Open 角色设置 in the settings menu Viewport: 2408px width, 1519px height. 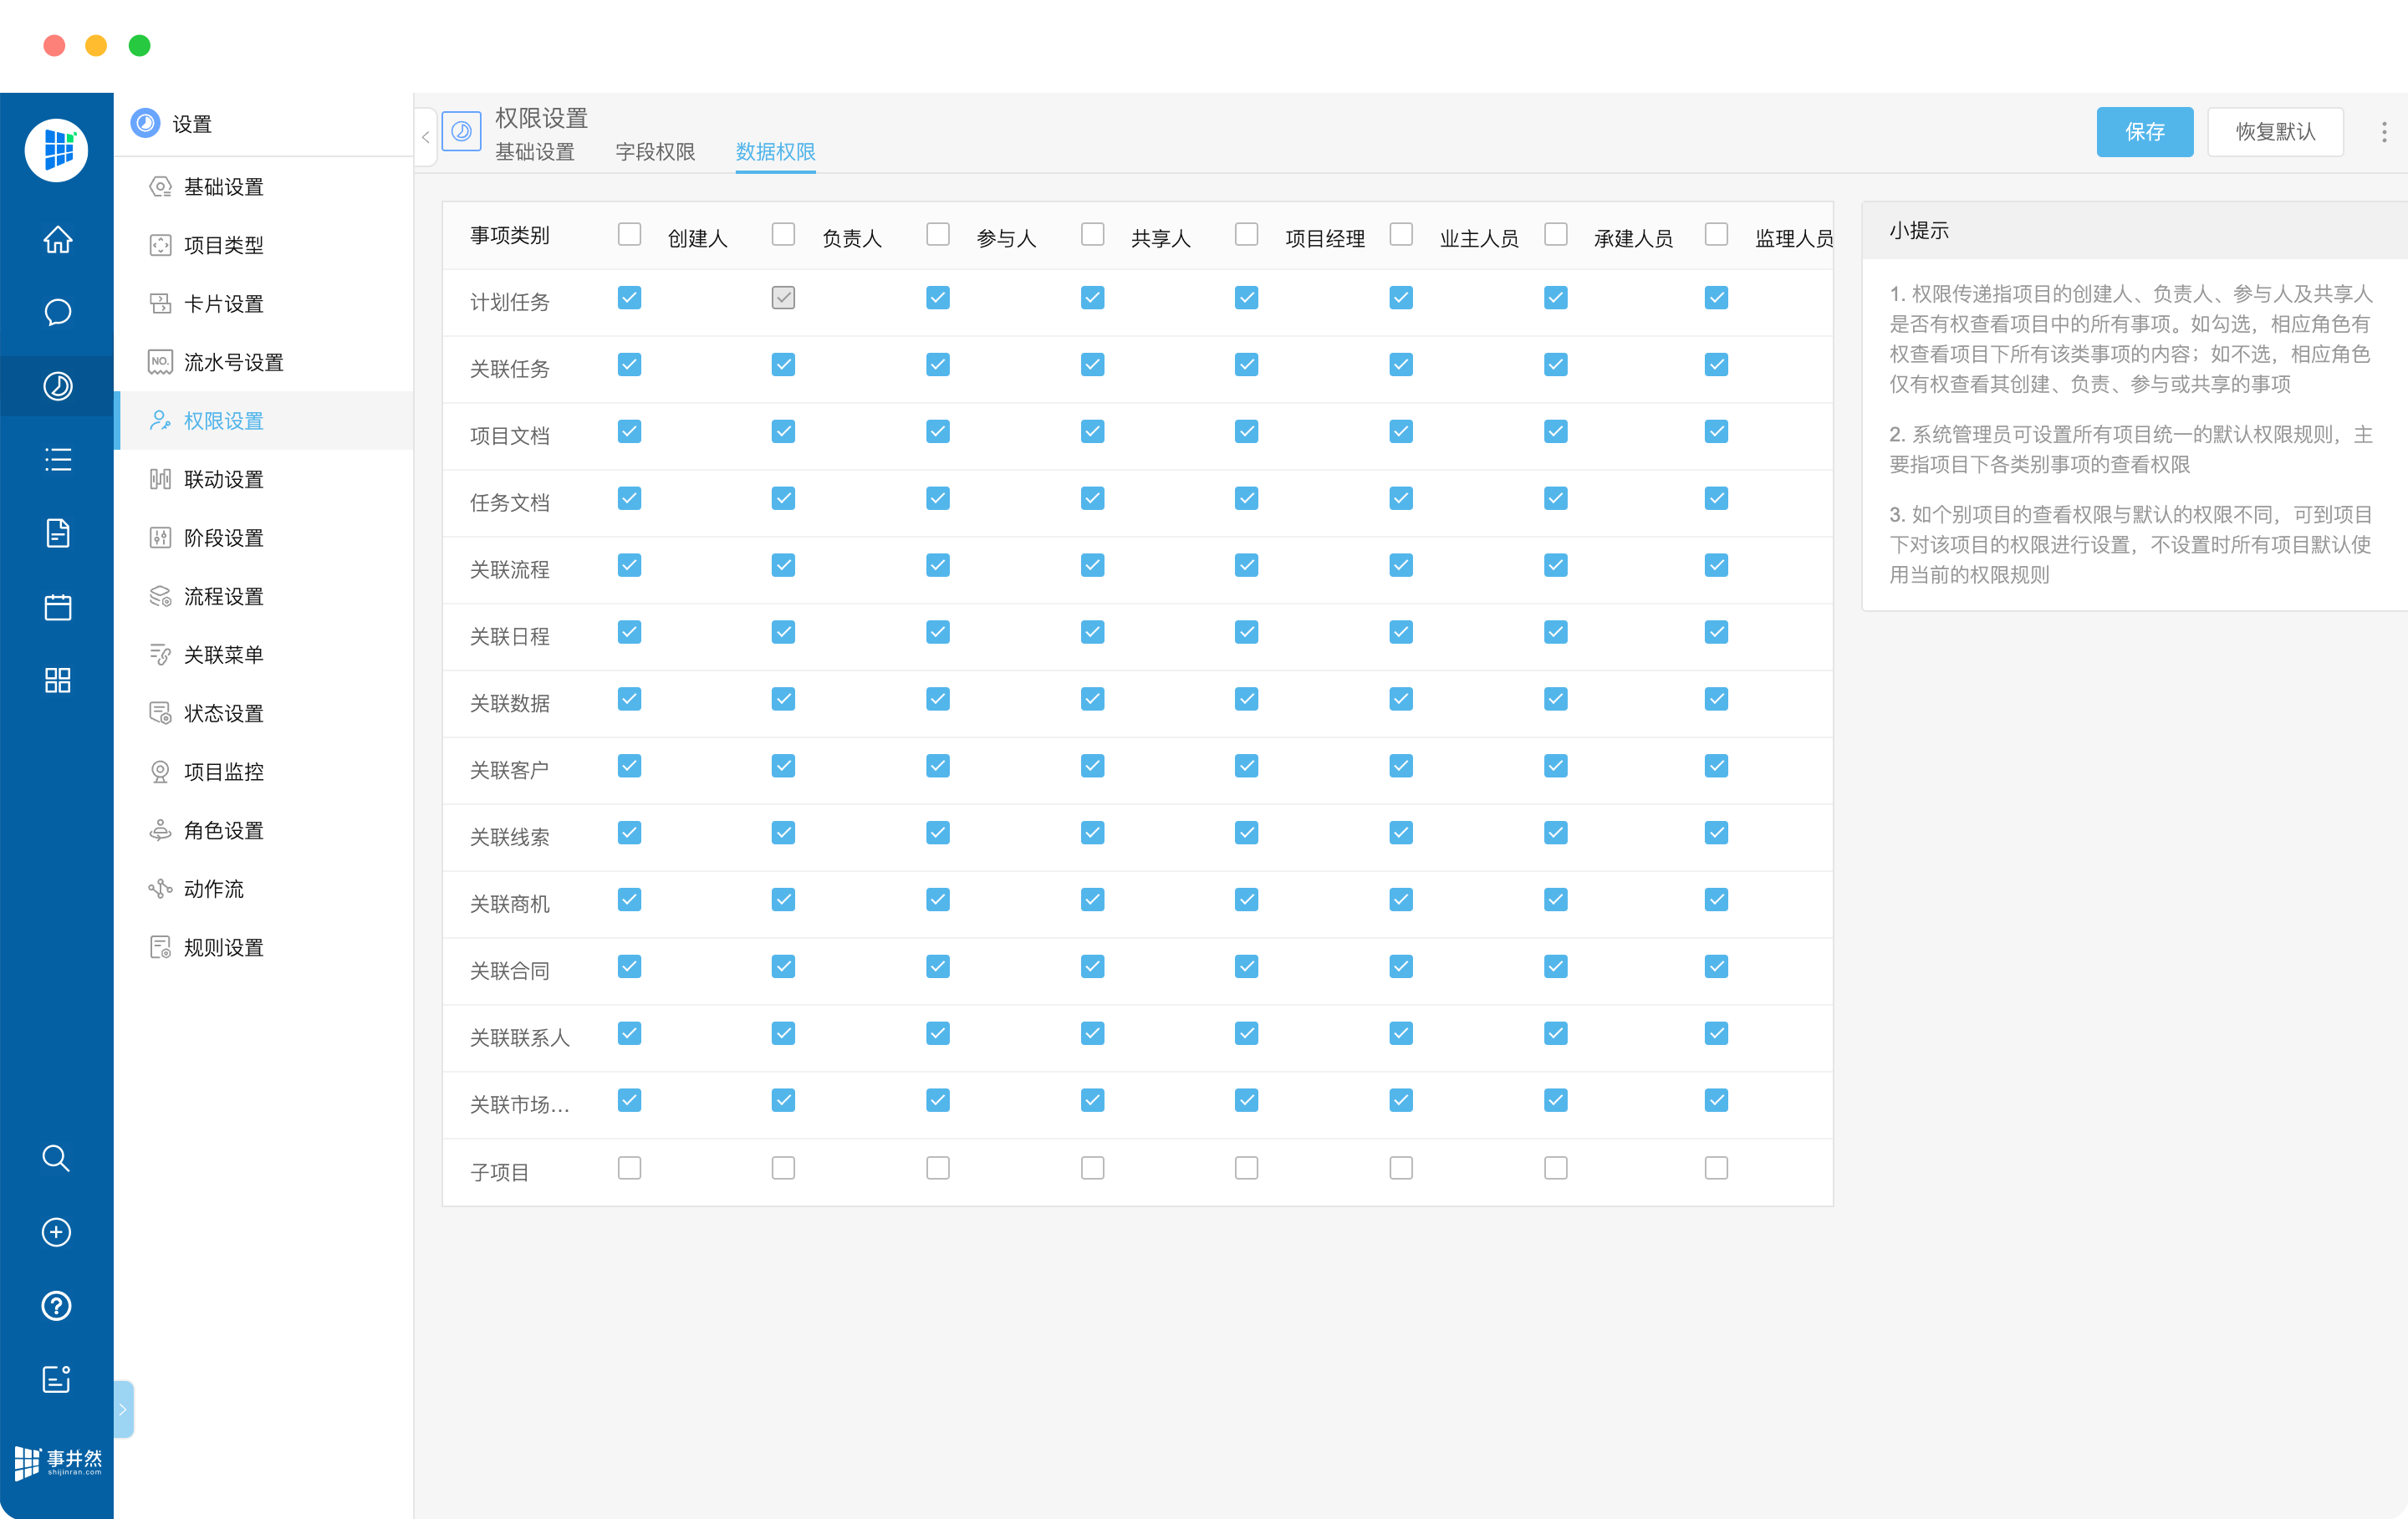pos(223,830)
